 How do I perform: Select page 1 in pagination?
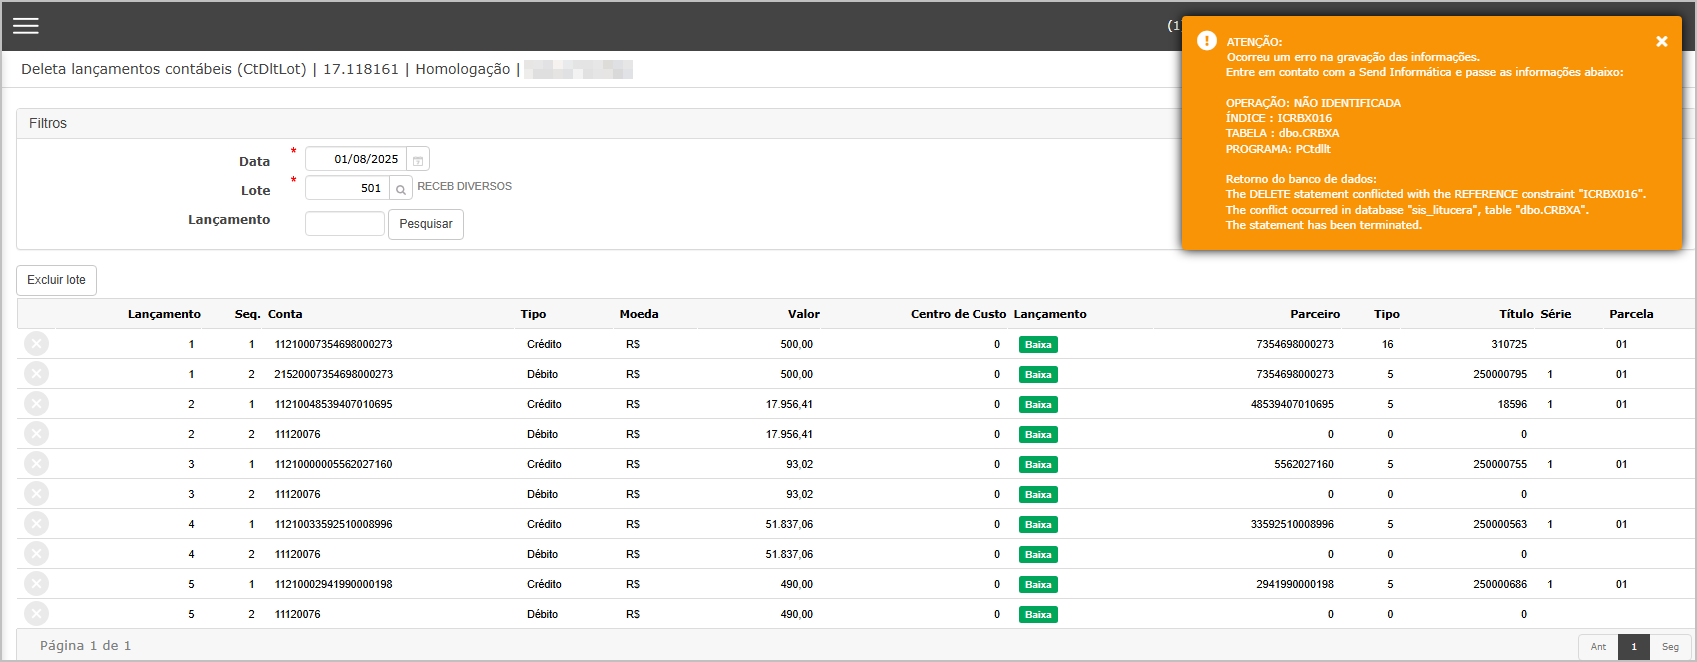tap(1634, 647)
